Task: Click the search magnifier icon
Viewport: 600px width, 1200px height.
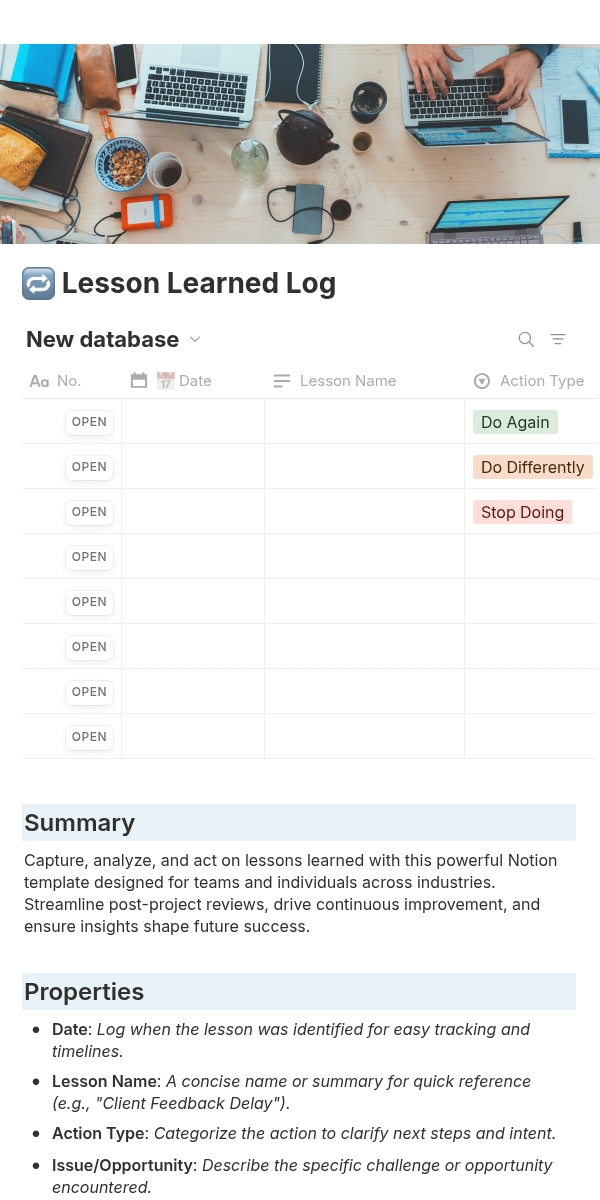Action: click(x=526, y=339)
